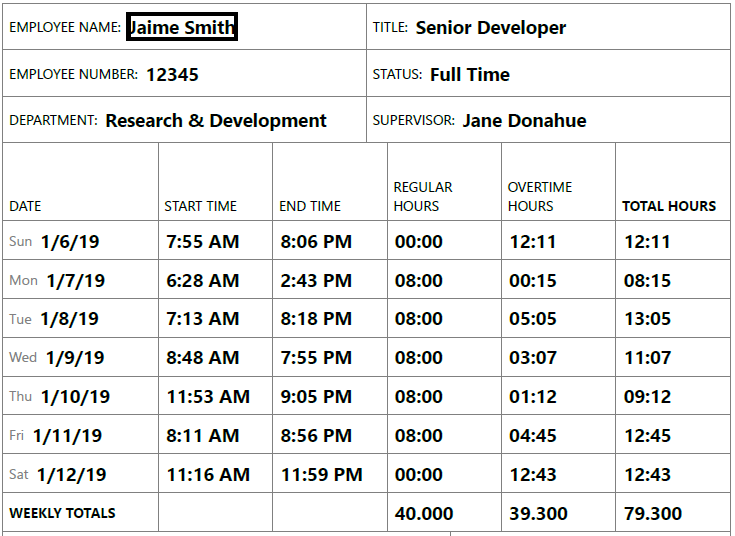Viewport: 735px width, 536px height.
Task: Select Friday's total hours 12:45
Action: (647, 436)
